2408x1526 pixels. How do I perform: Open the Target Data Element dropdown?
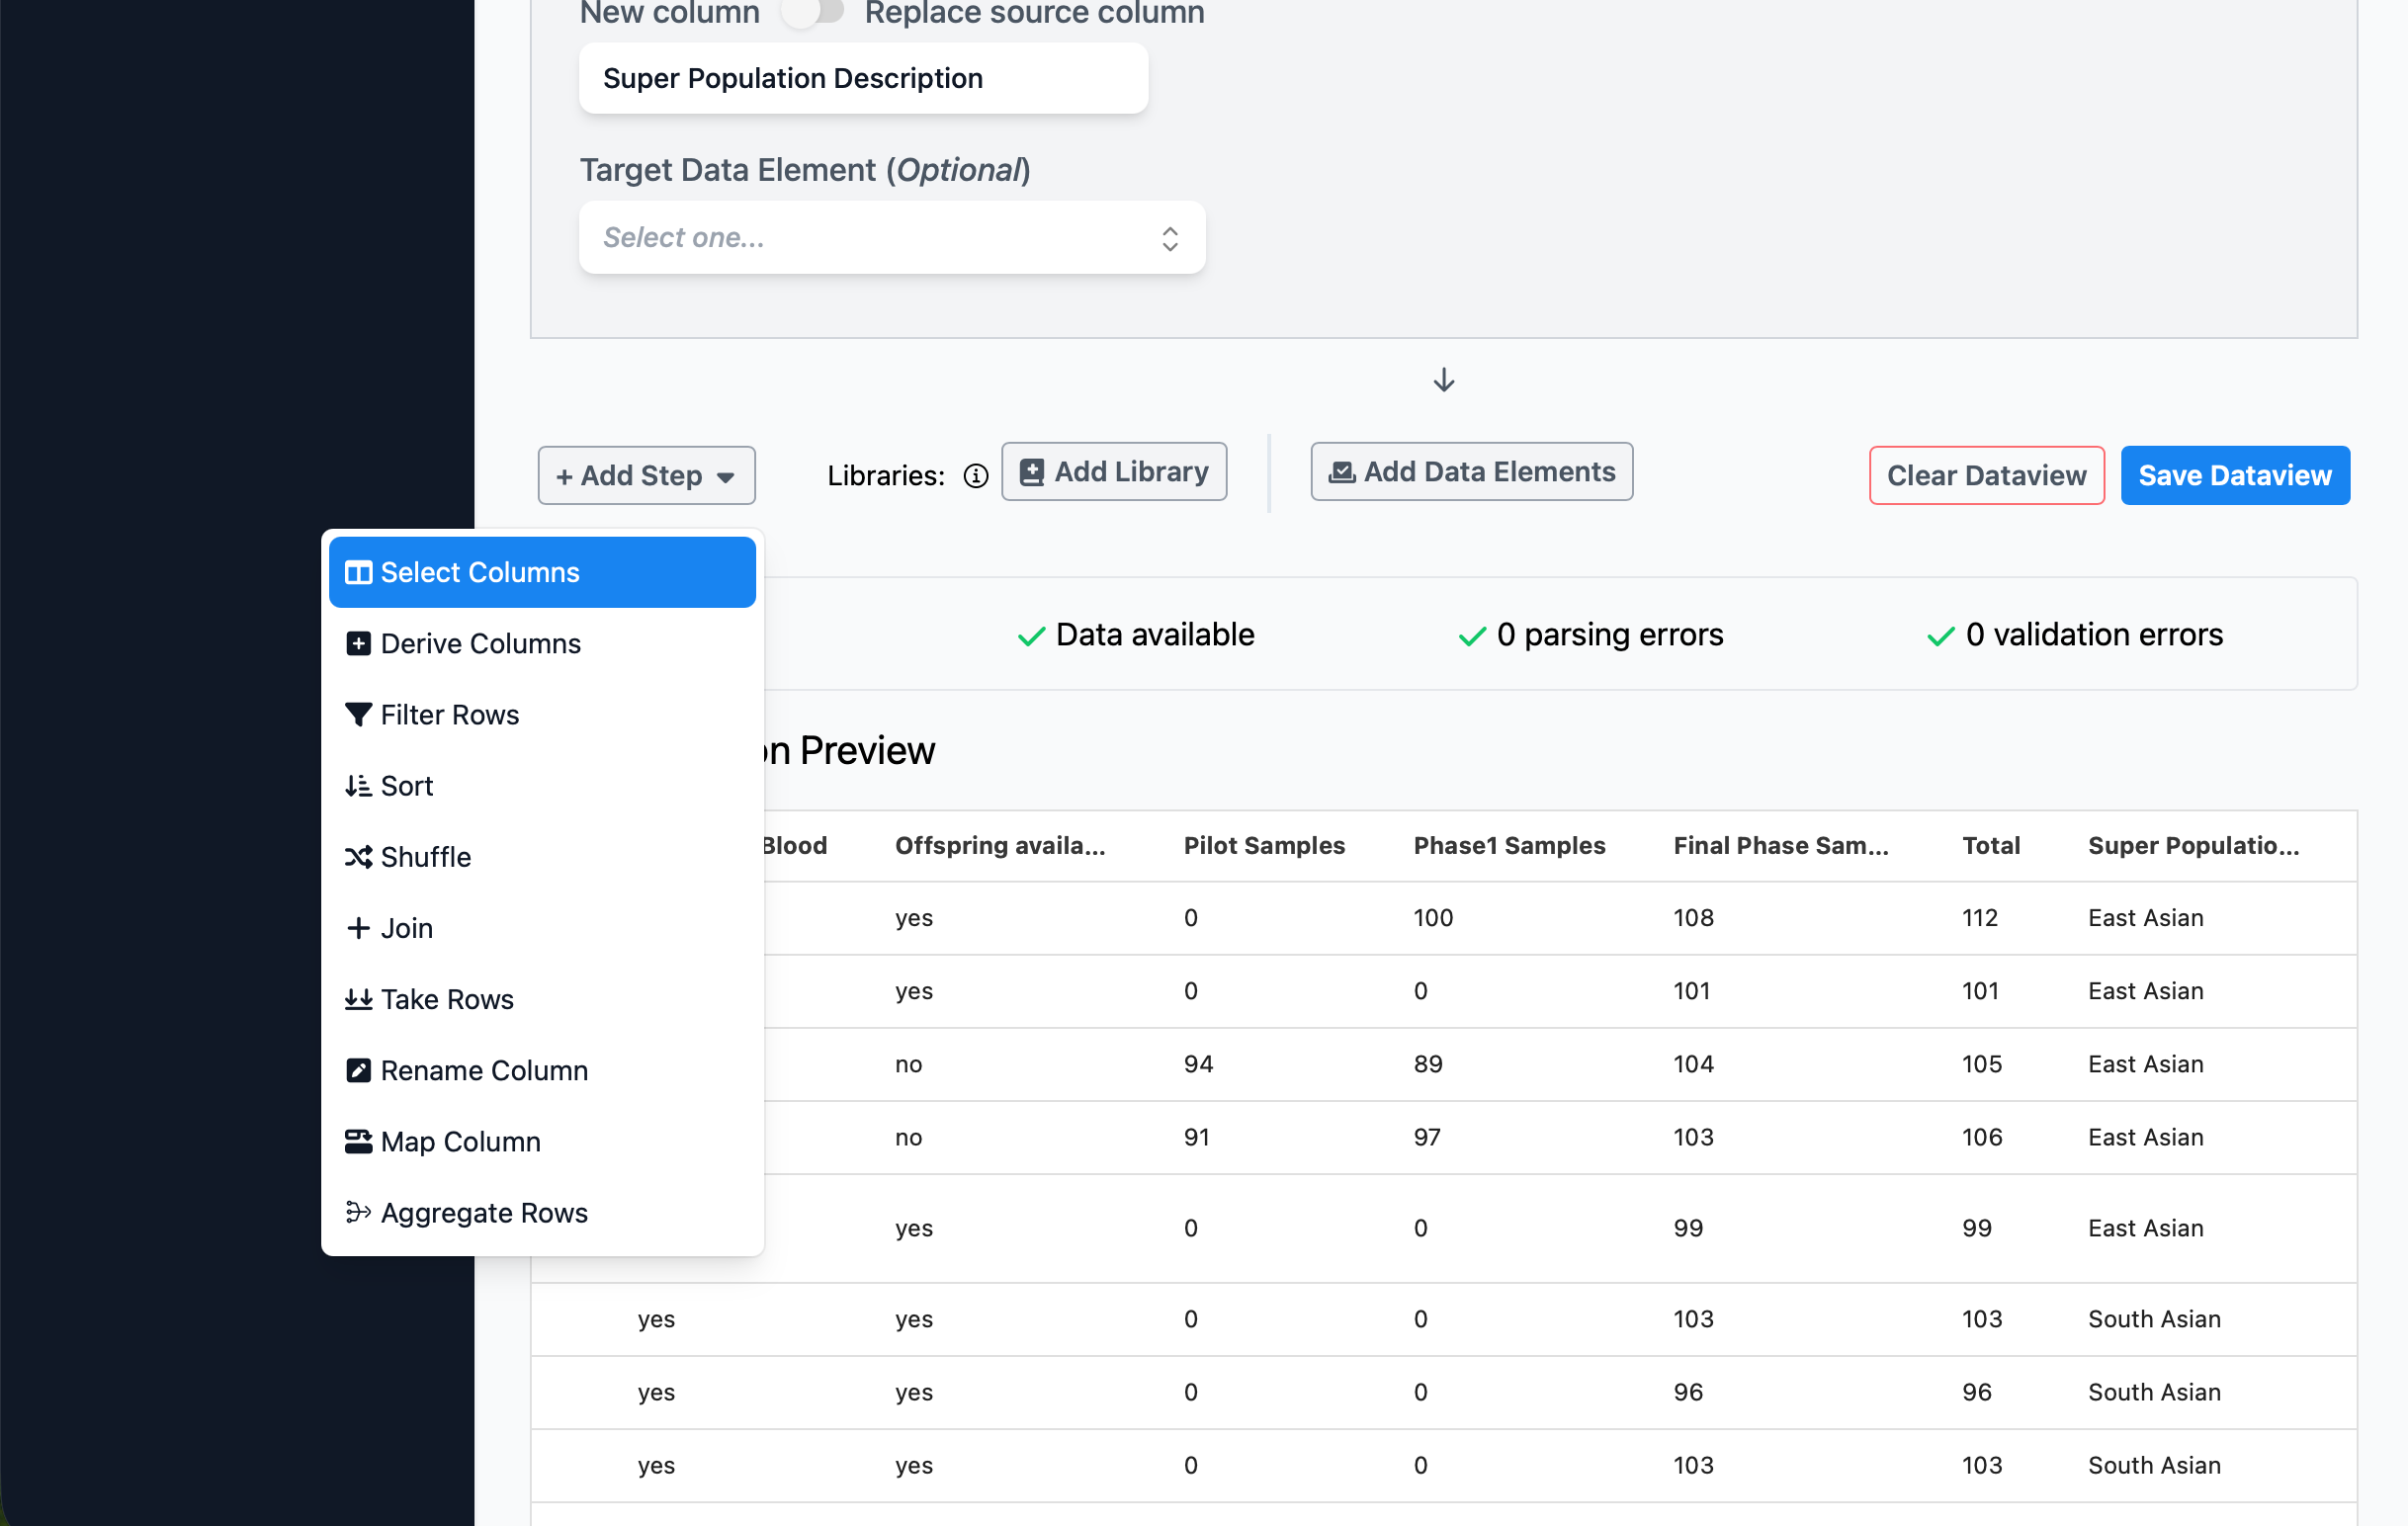(891, 238)
